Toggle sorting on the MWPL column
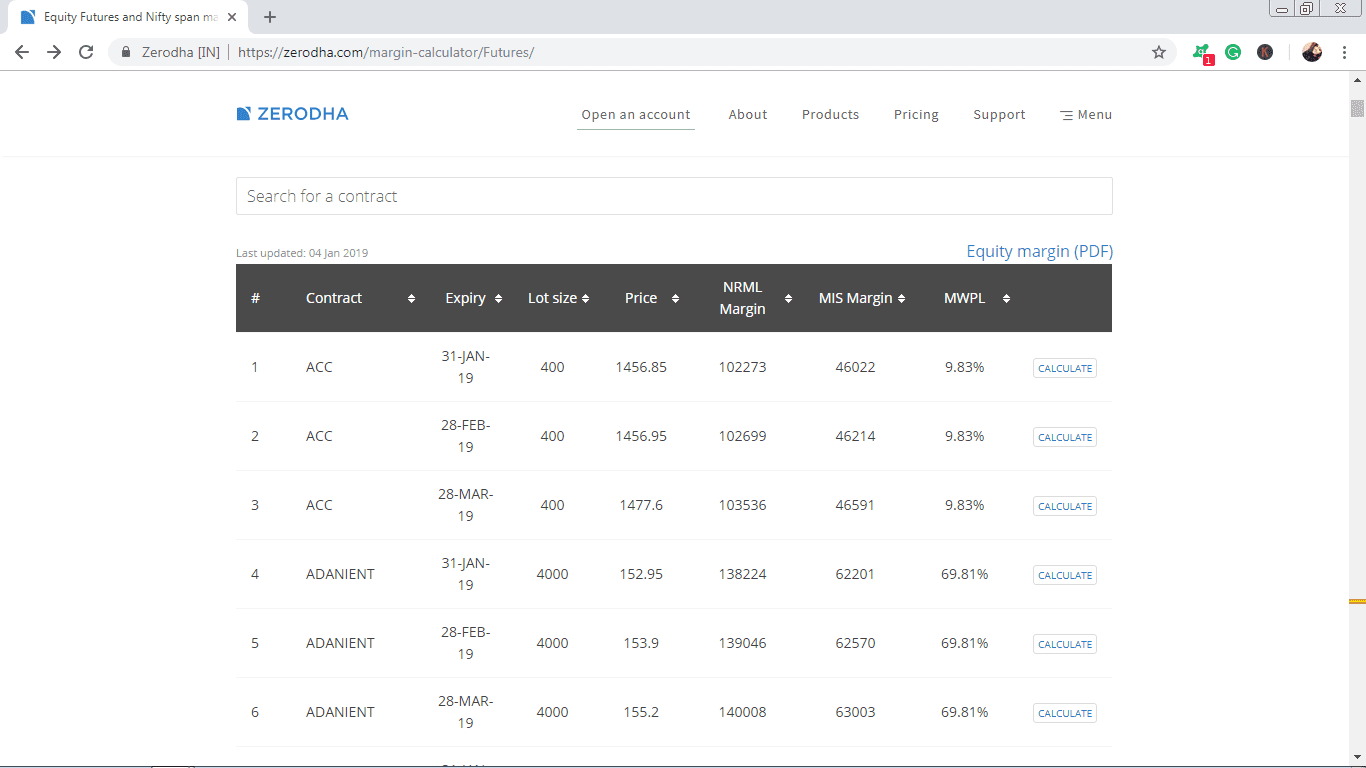Viewport: 1366px width, 768px height. pyautogui.click(x=1006, y=298)
